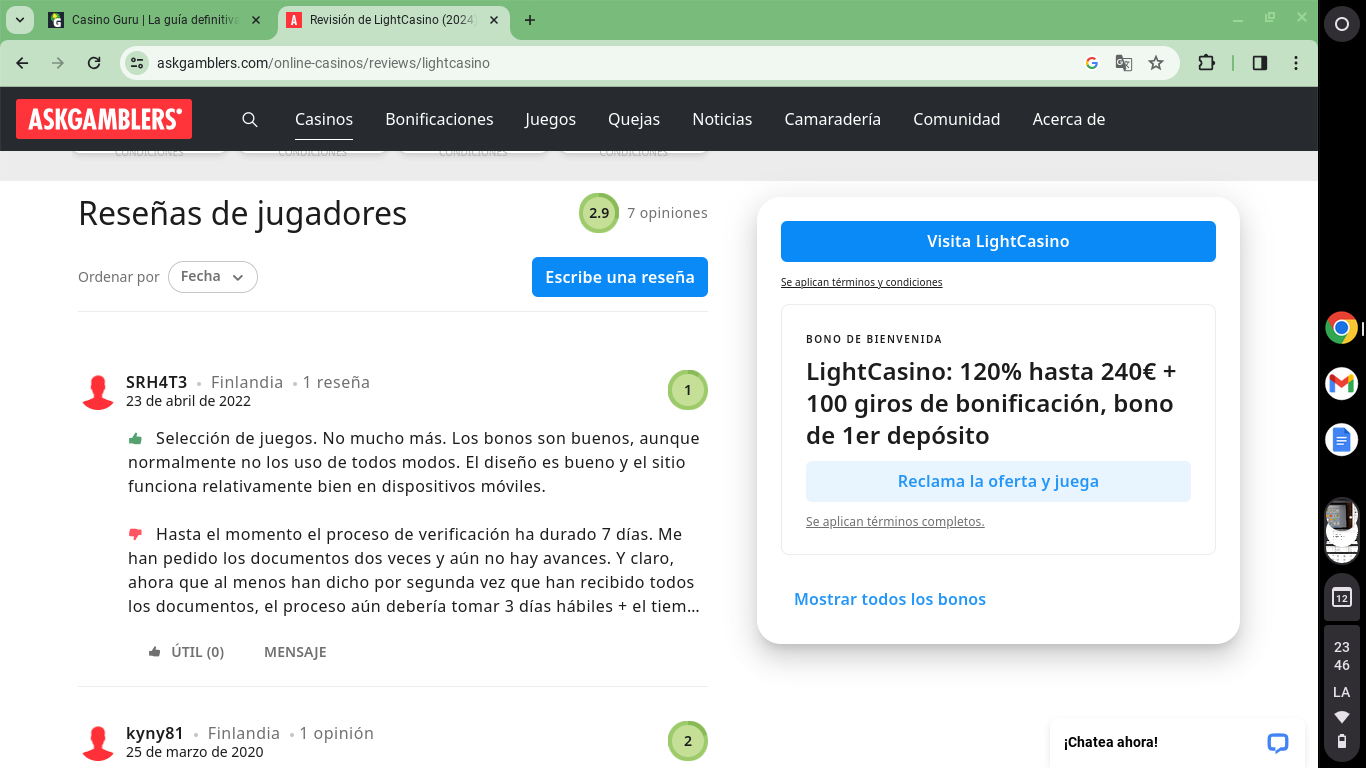Click the Wi-Fi status icon
The width and height of the screenshot is (1366, 768).
pyautogui.click(x=1342, y=717)
